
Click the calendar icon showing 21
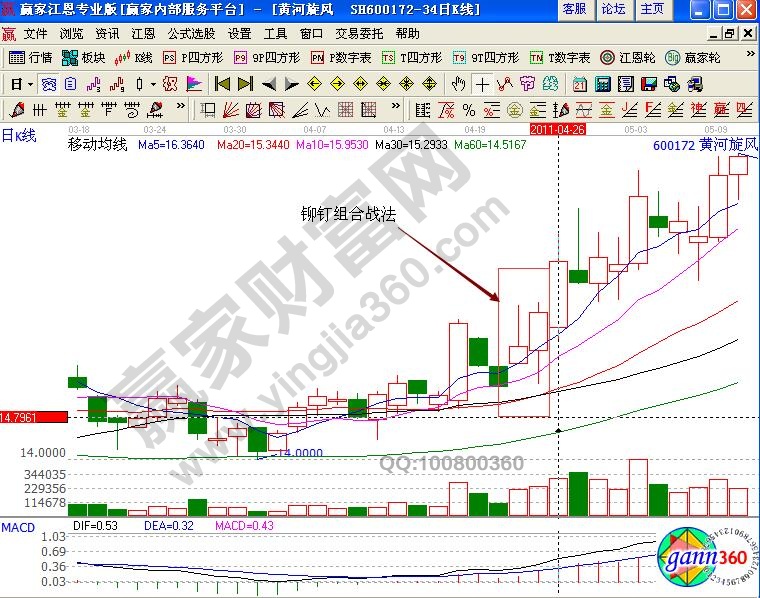581,83
